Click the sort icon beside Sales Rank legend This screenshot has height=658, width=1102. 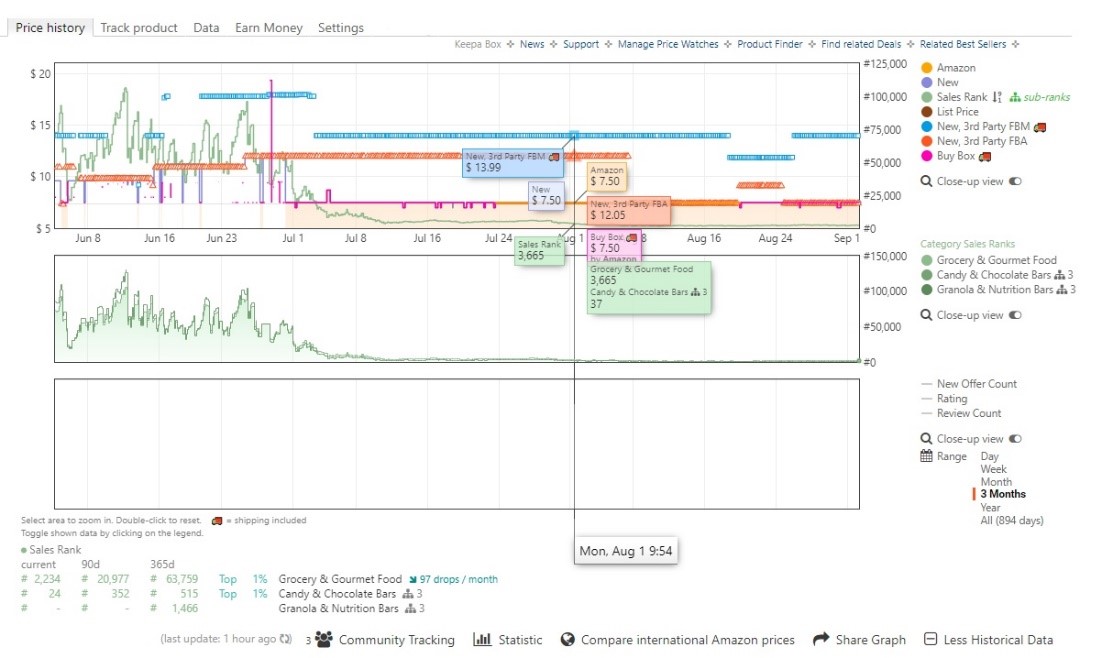pyautogui.click(x=997, y=97)
